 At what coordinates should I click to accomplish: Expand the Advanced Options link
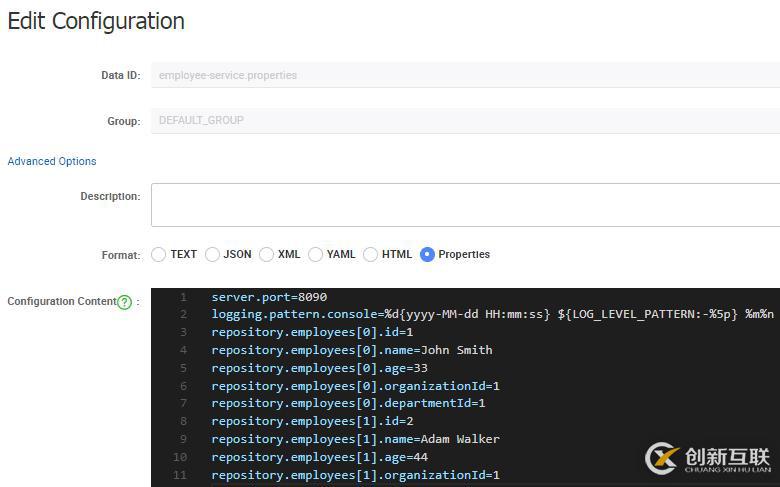pos(52,161)
